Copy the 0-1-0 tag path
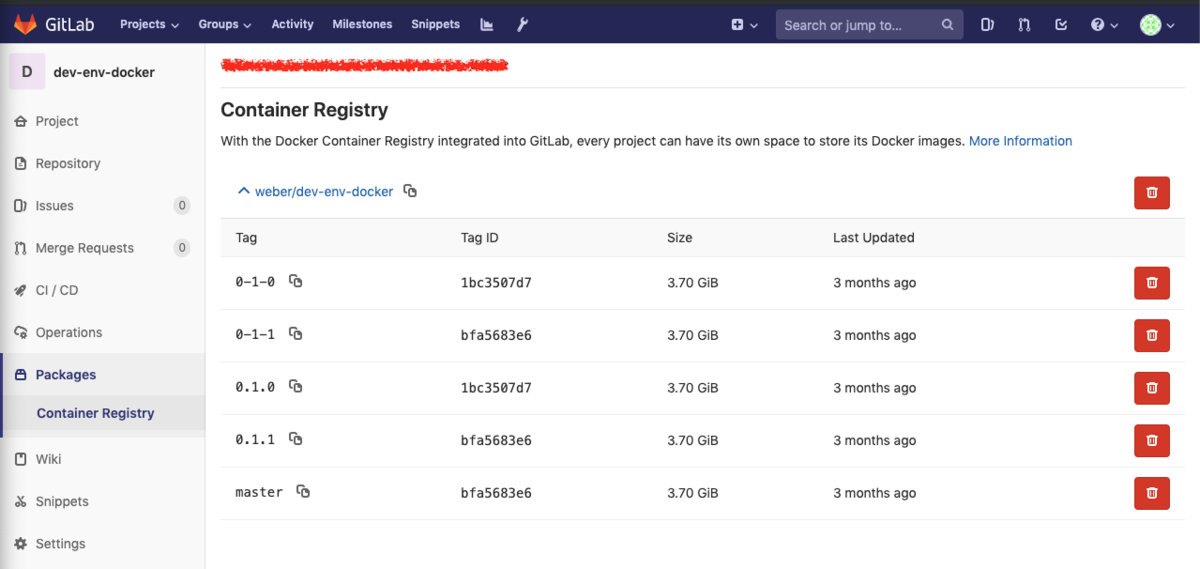 tap(295, 281)
